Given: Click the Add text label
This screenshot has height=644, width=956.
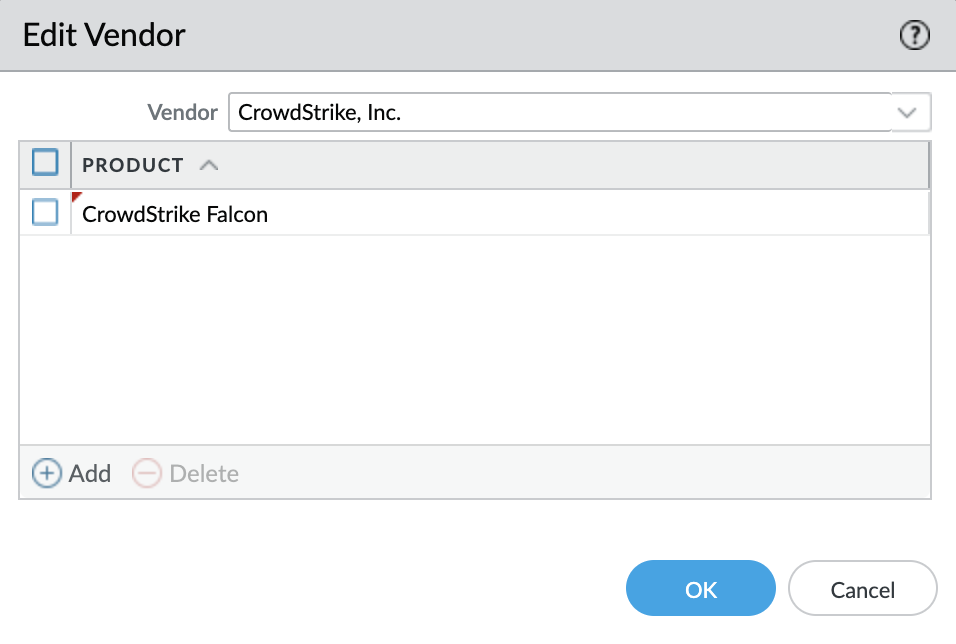Looking at the screenshot, I should coord(90,473).
